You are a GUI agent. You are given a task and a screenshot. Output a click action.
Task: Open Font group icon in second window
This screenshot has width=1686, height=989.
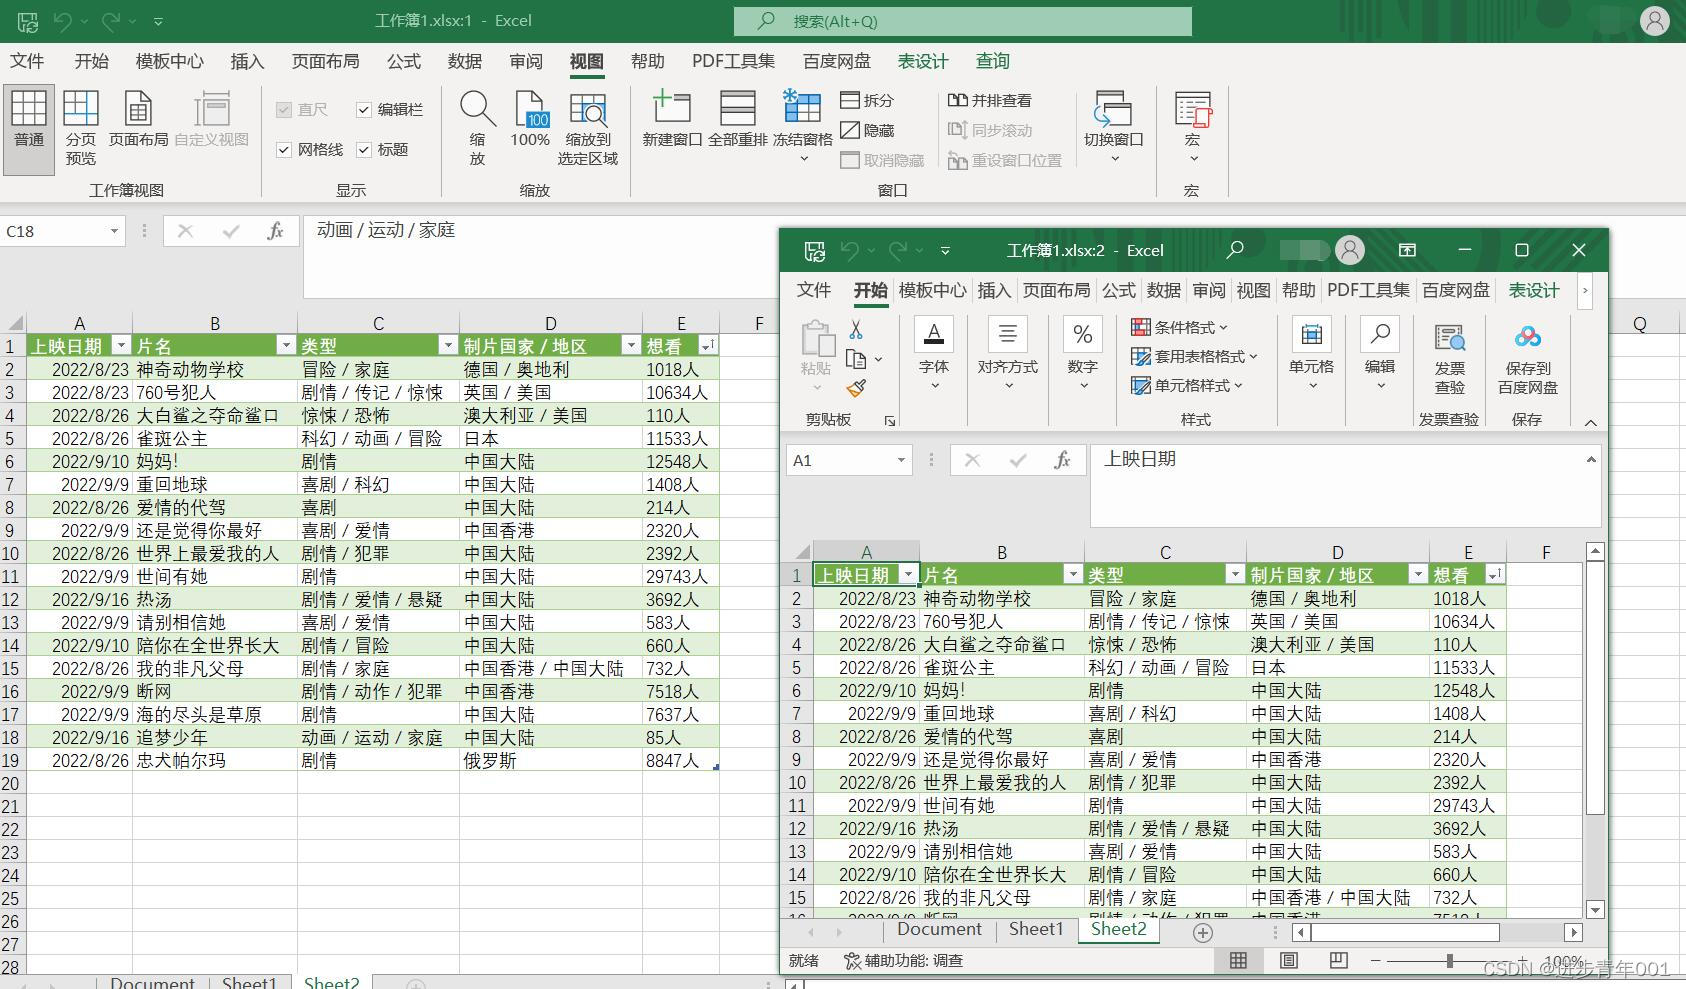click(x=934, y=335)
